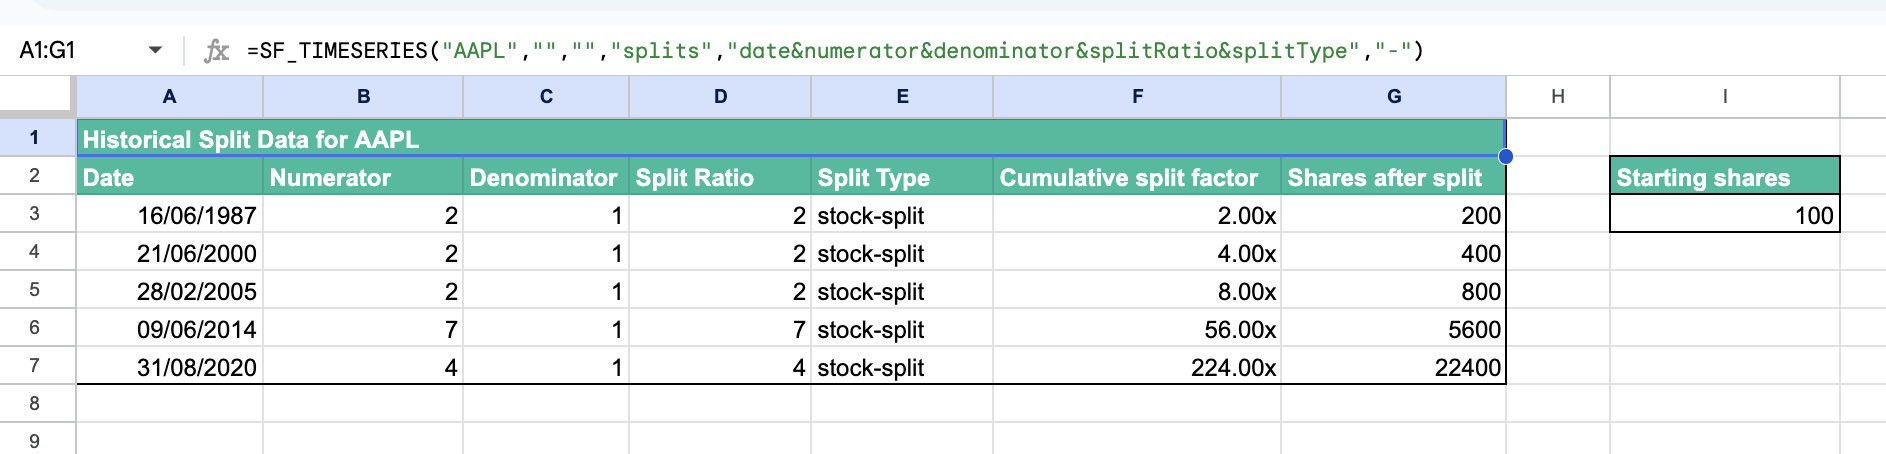Click shares after split value 200

click(x=1394, y=215)
